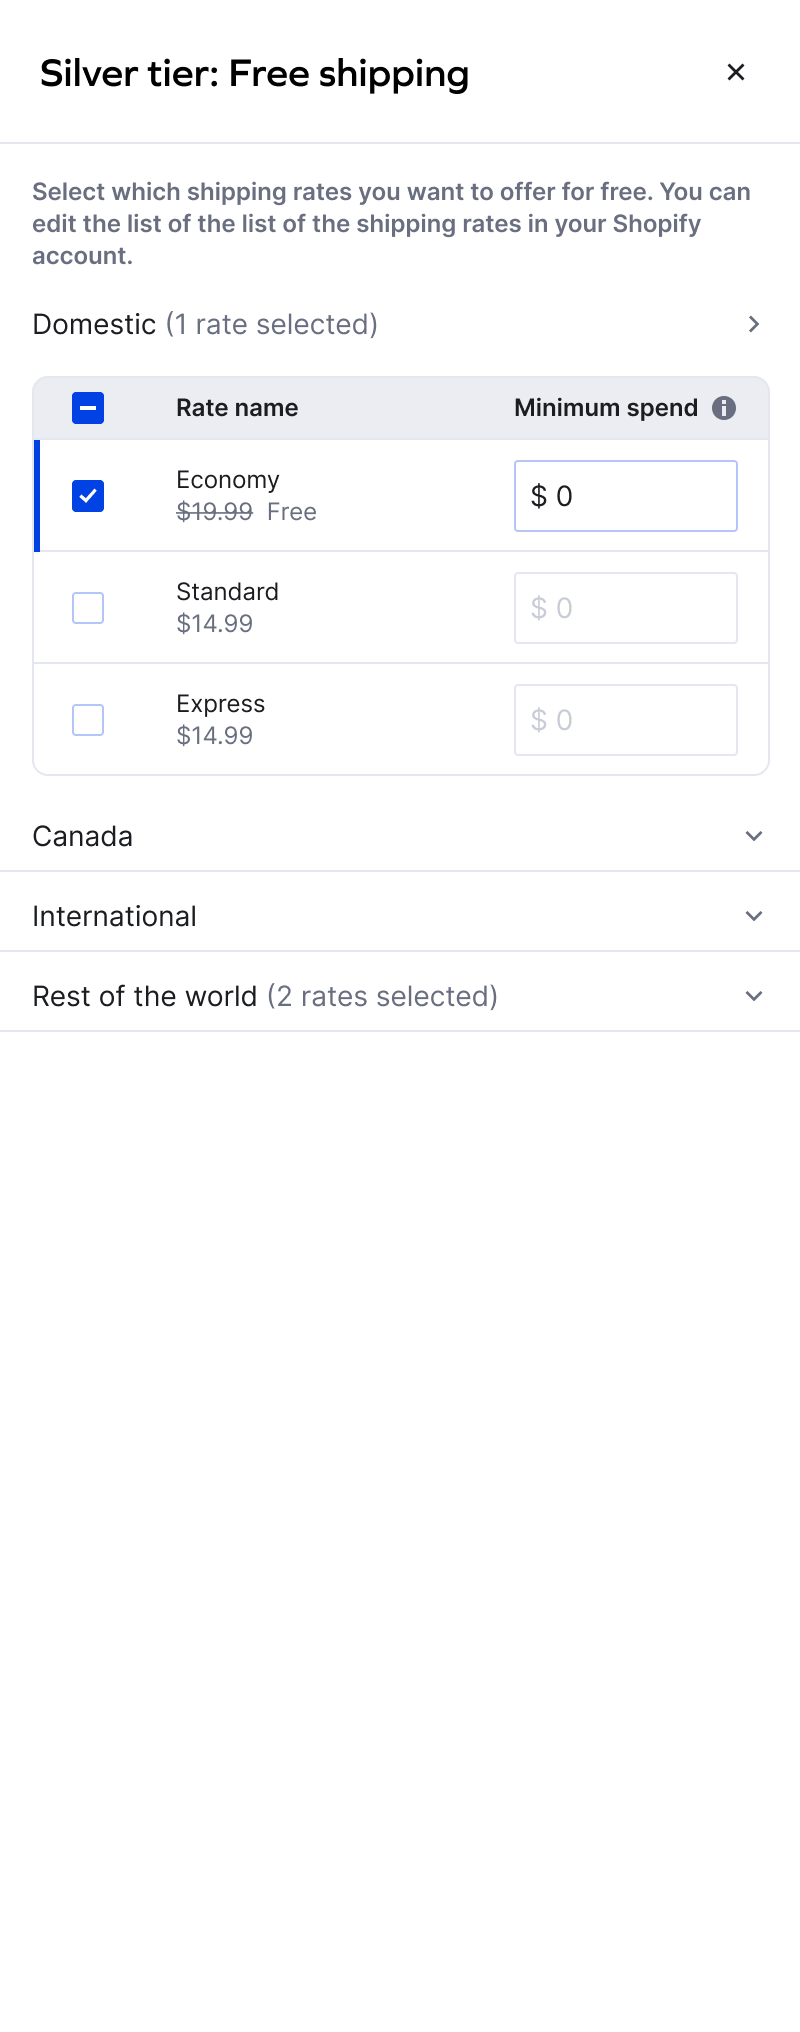Click the Express minimum spend field
Screen dimensions: 800x2032
[626, 720]
